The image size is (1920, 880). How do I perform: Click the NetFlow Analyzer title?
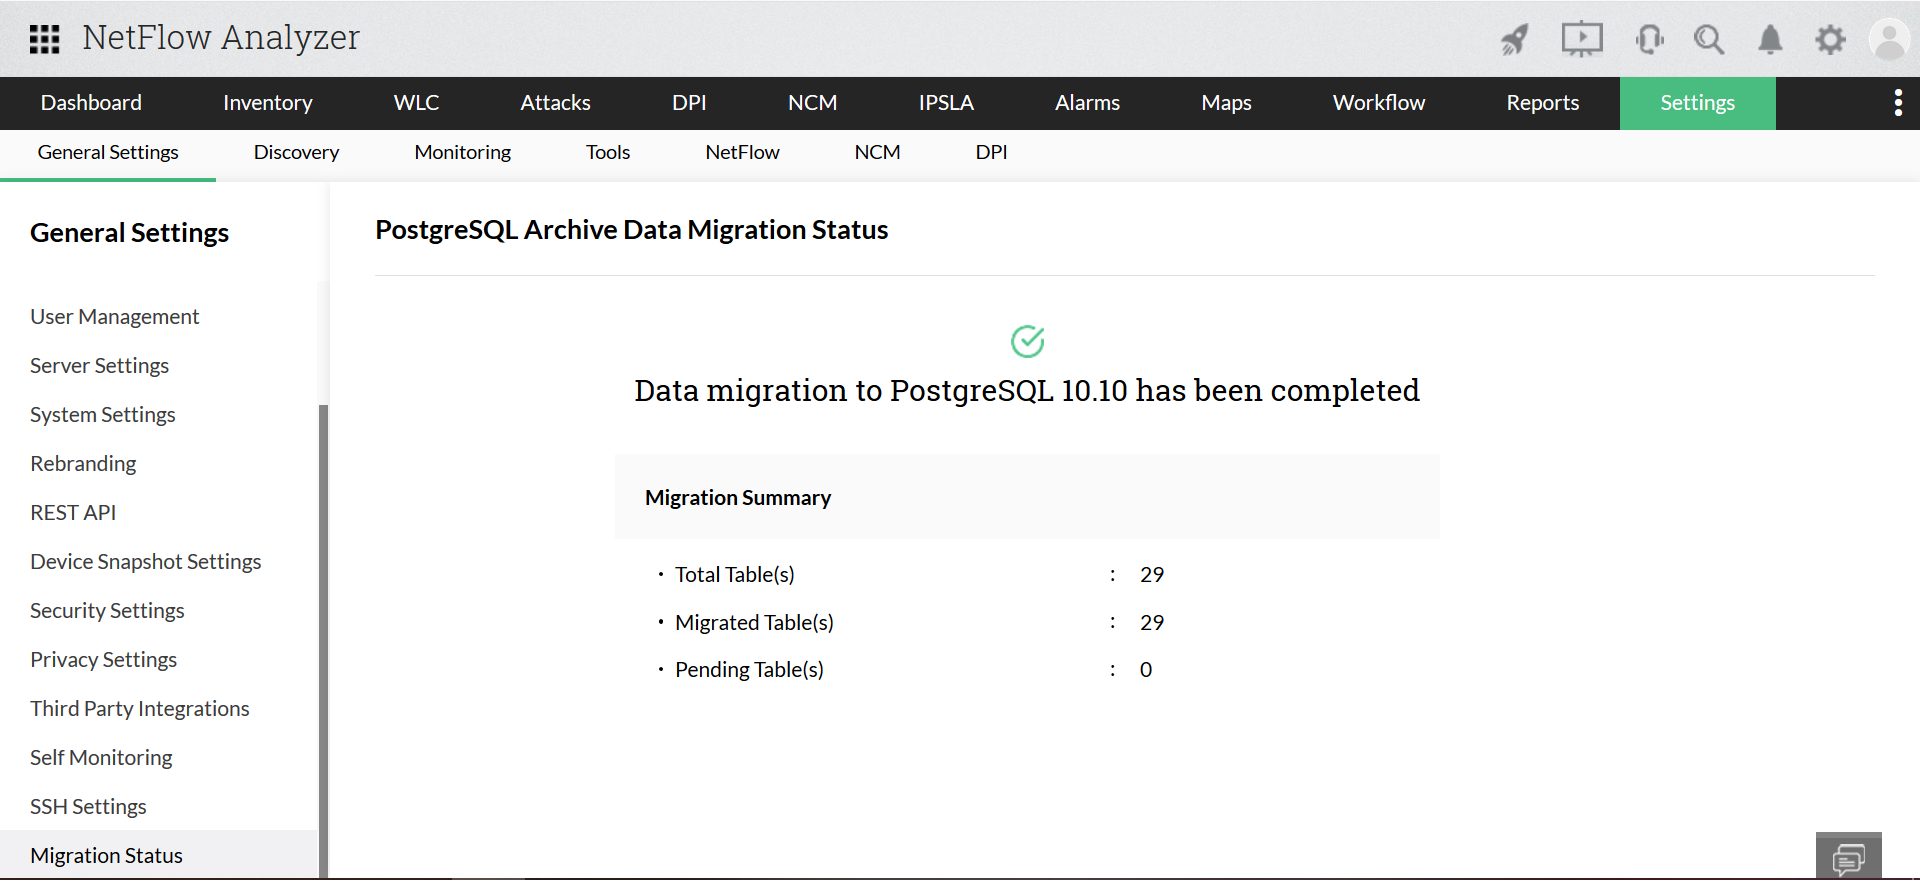point(221,38)
